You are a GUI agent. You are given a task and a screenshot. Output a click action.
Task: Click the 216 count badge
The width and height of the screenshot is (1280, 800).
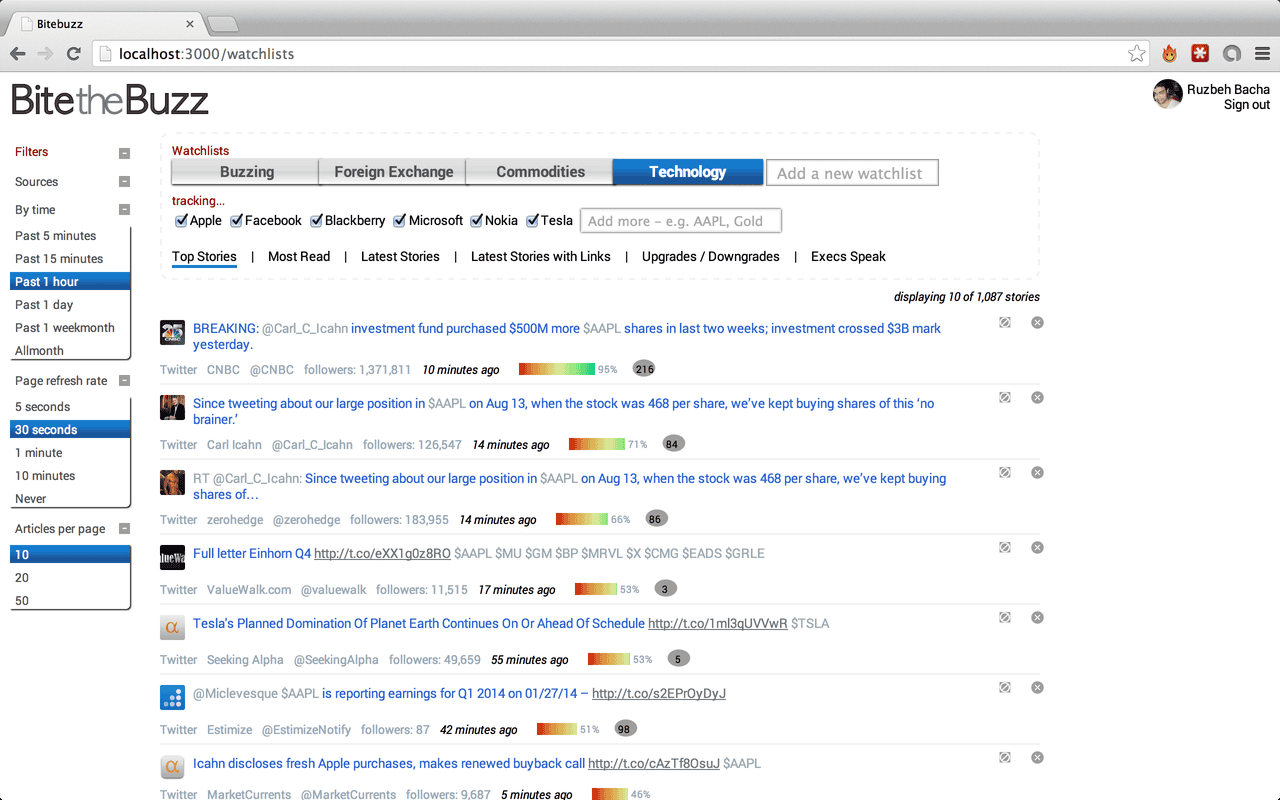[644, 369]
